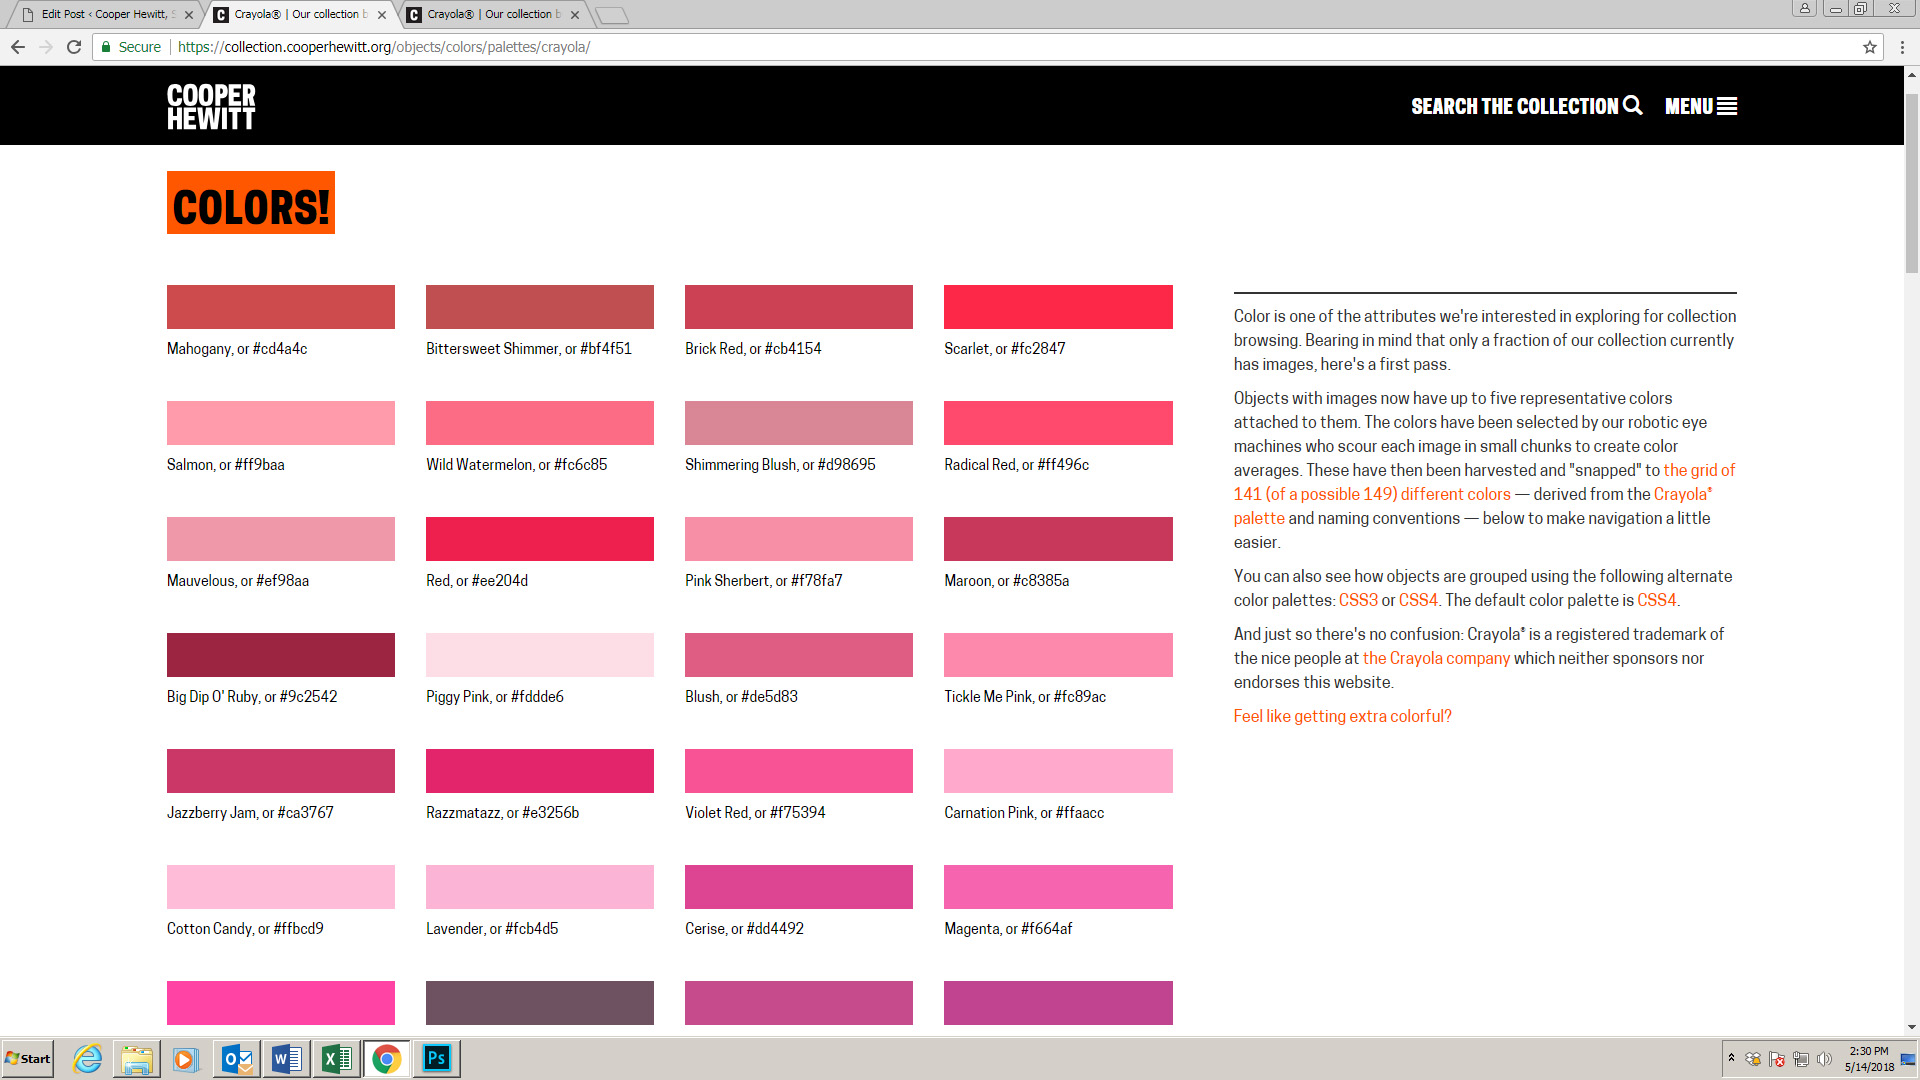The image size is (1920, 1080).
Task: Click the COLORS! heading link
Action: 251,203
